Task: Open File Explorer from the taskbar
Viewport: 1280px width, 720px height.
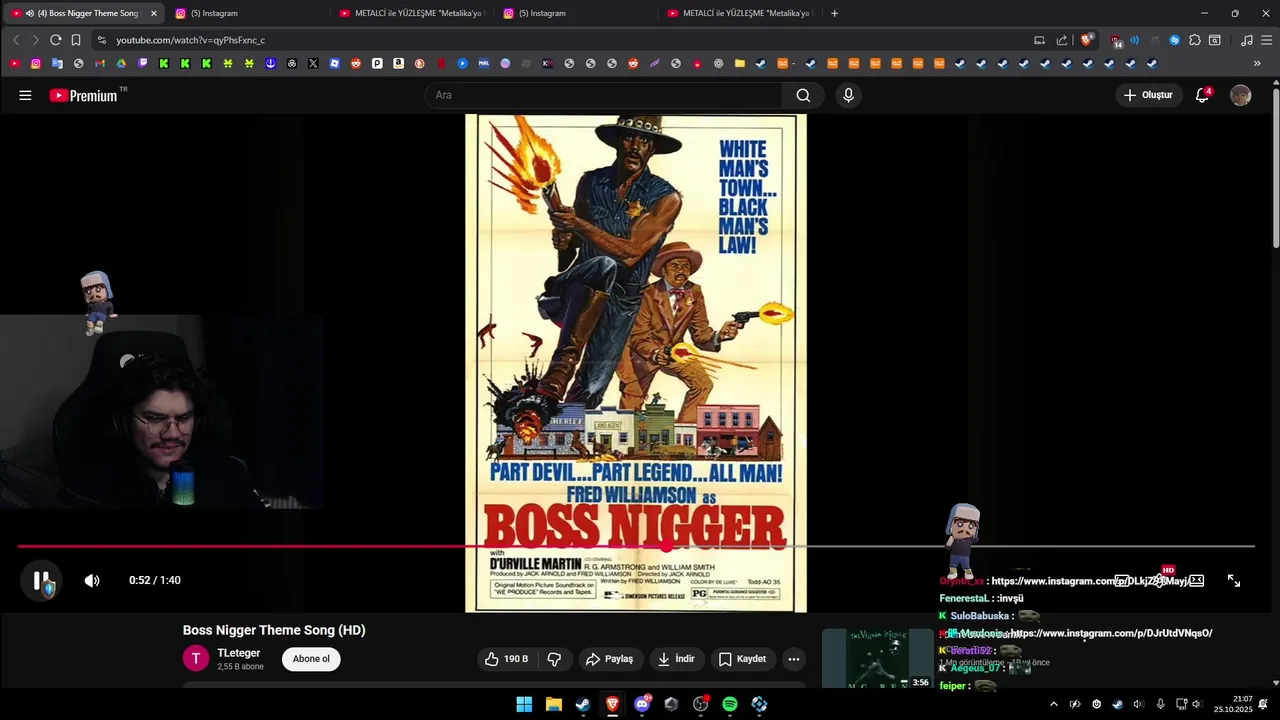Action: (x=553, y=704)
